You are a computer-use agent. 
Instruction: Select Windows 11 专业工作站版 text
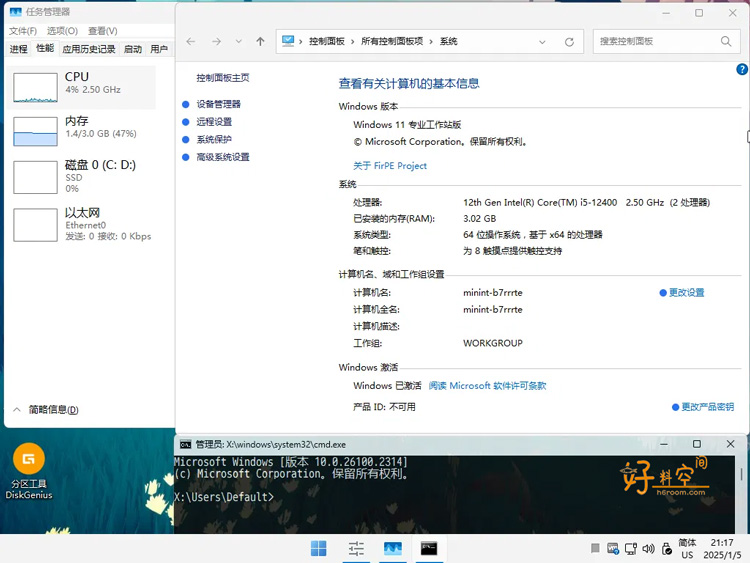(x=407, y=125)
